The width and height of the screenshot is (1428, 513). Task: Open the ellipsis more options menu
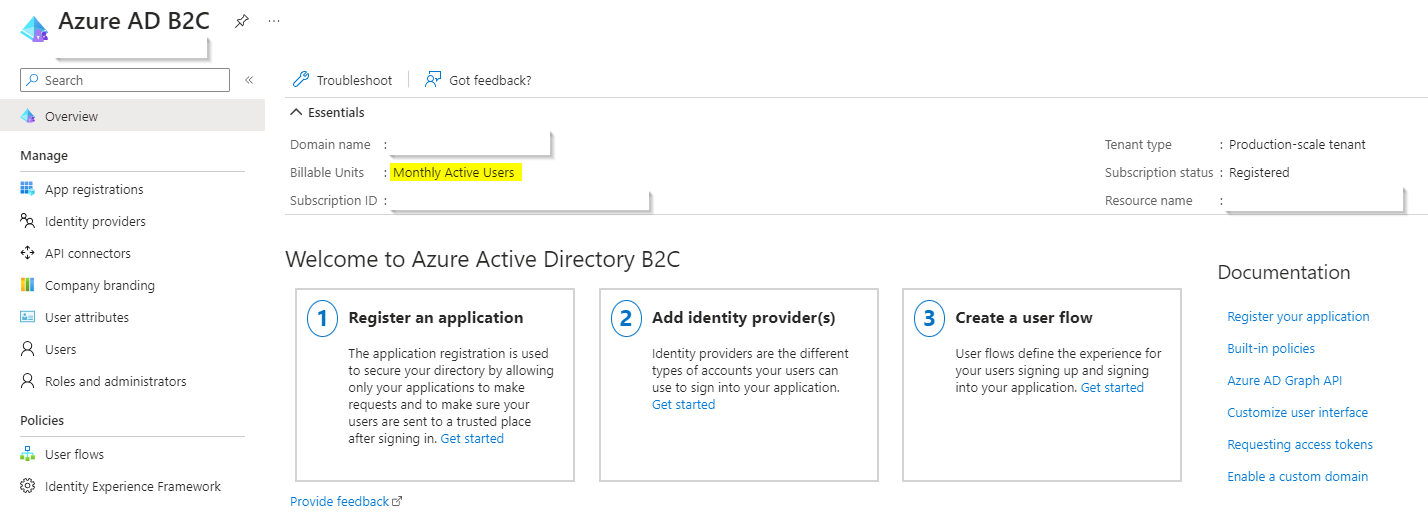(274, 21)
